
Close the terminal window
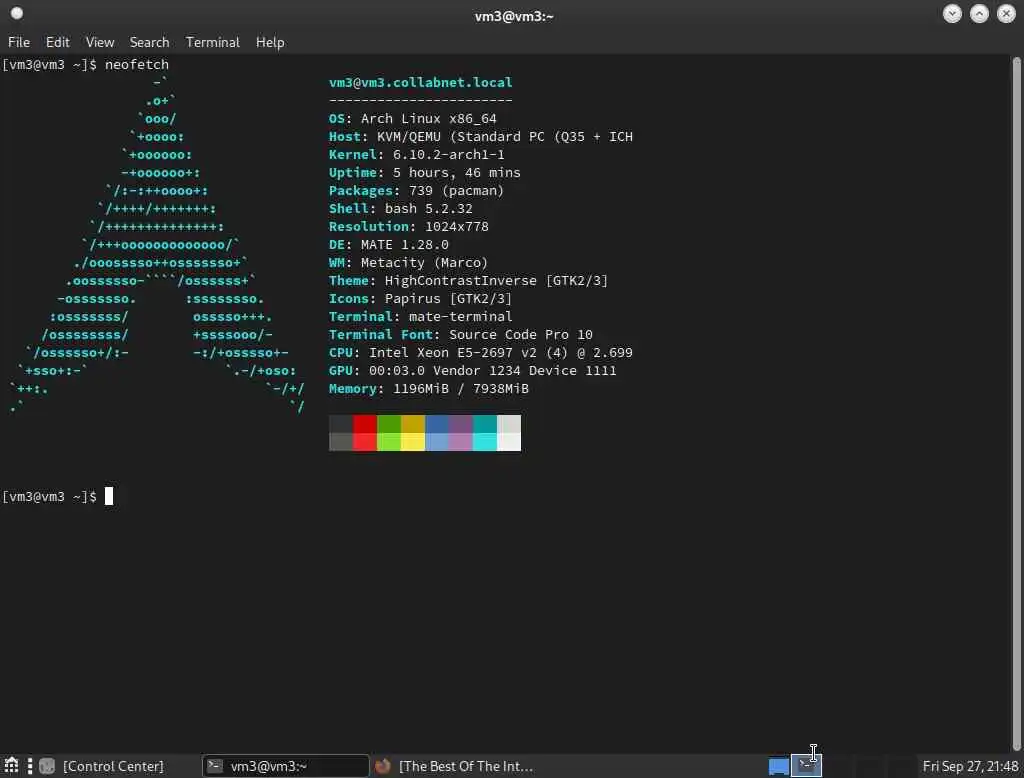[x=1006, y=14]
